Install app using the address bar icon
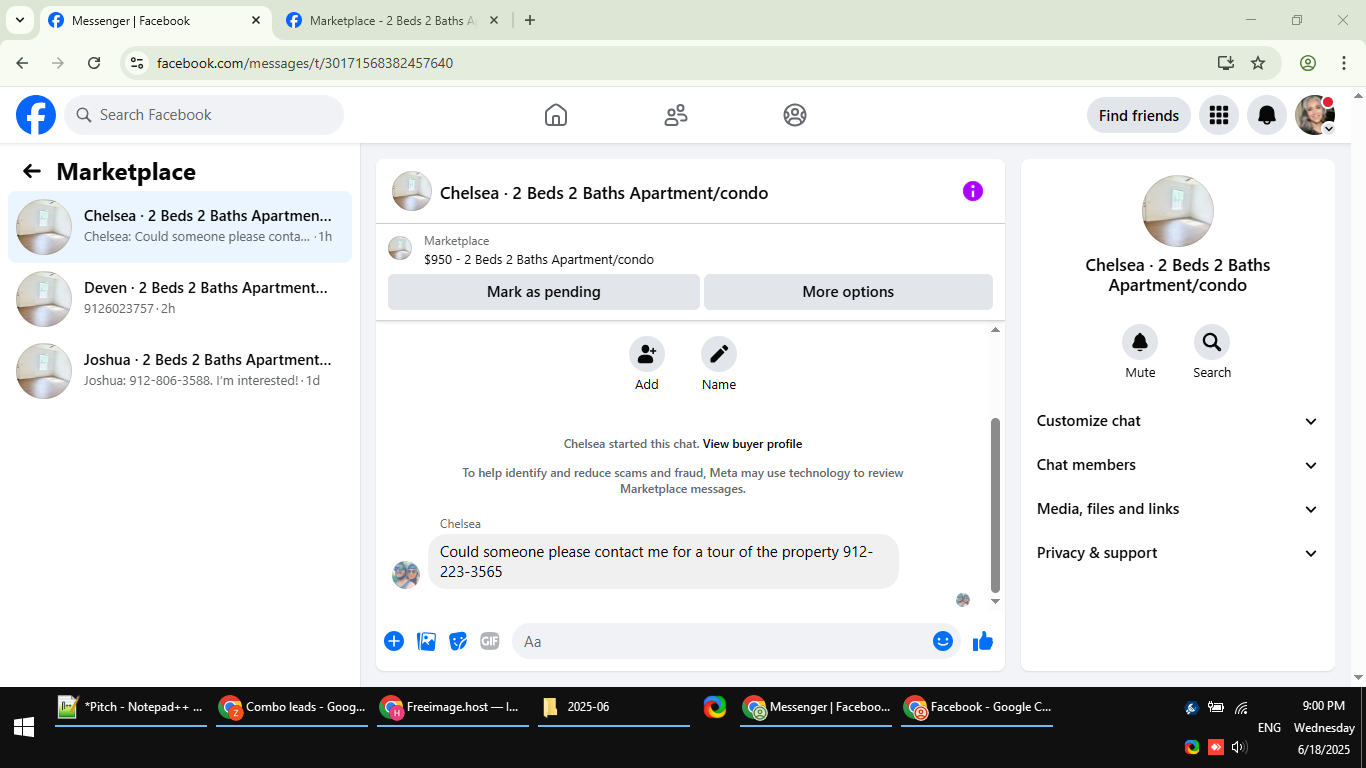The height and width of the screenshot is (768, 1366). click(1226, 63)
